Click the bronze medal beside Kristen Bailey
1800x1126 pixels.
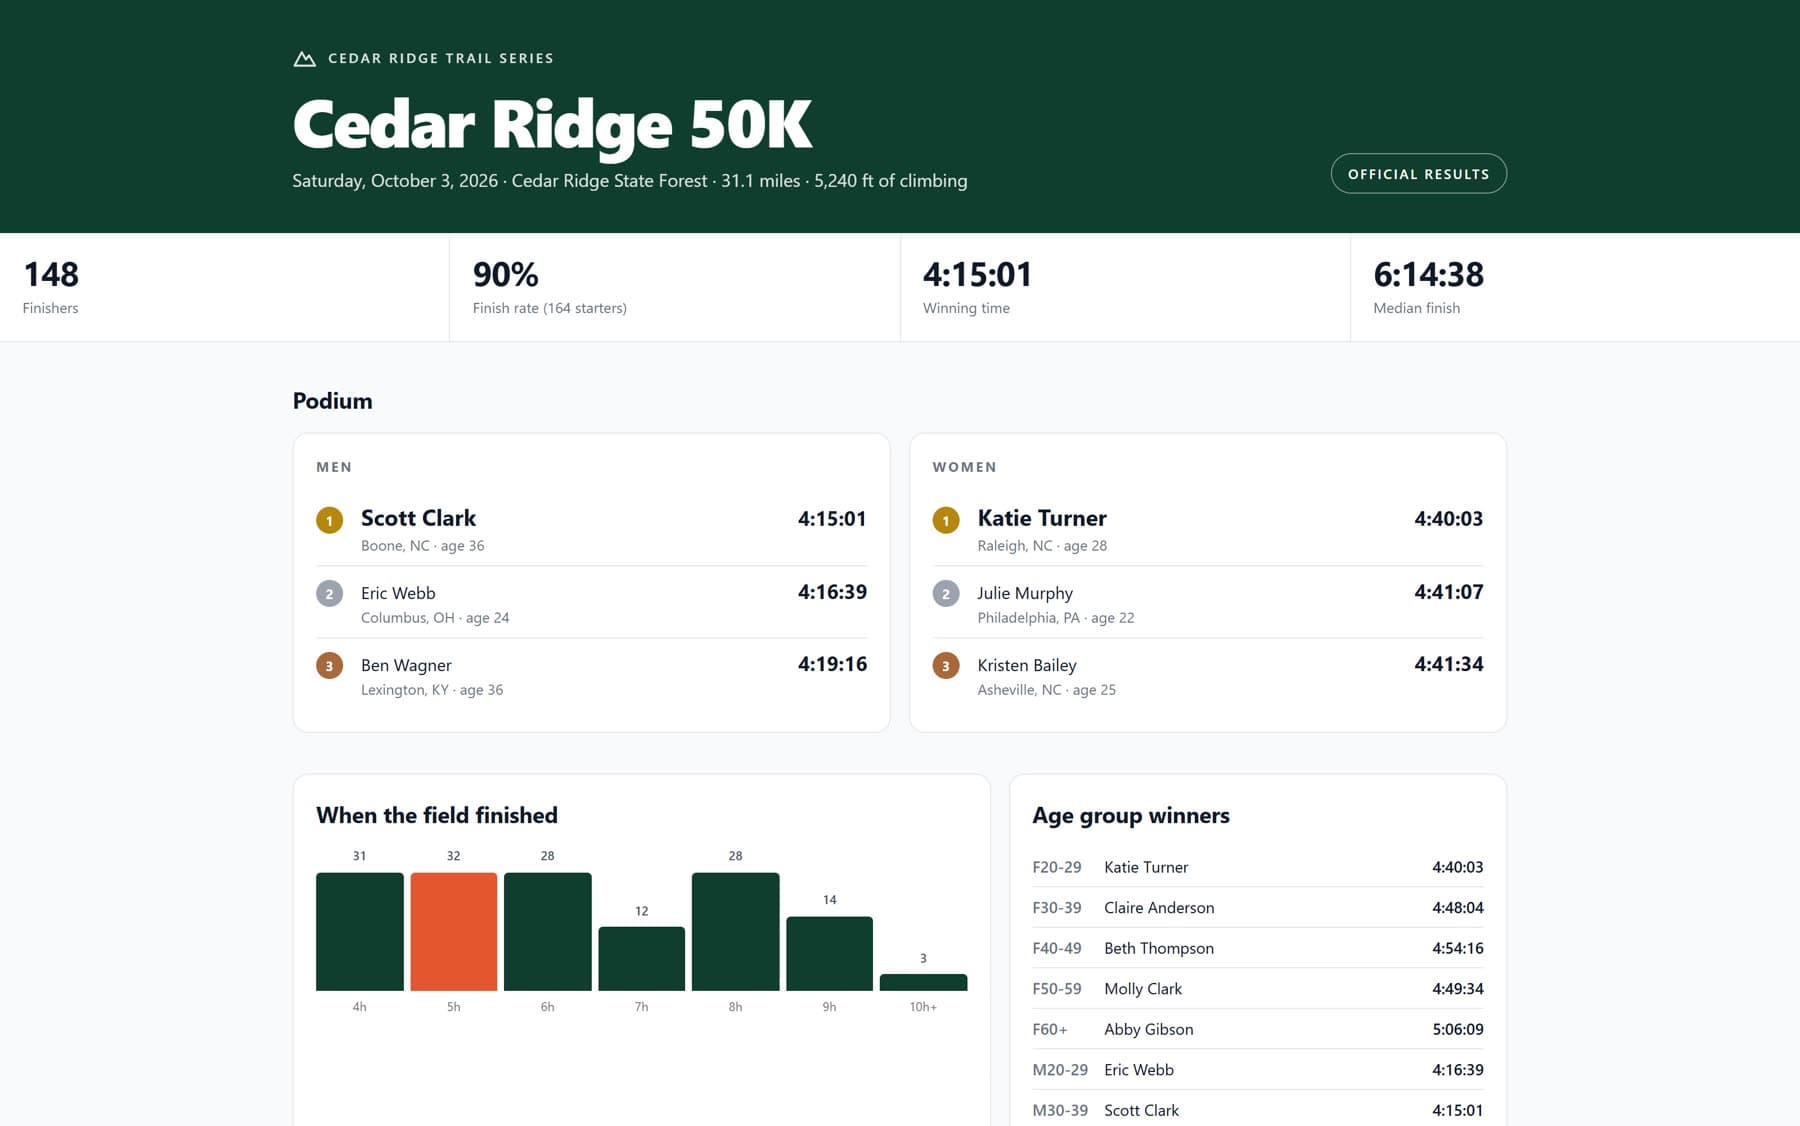click(946, 666)
